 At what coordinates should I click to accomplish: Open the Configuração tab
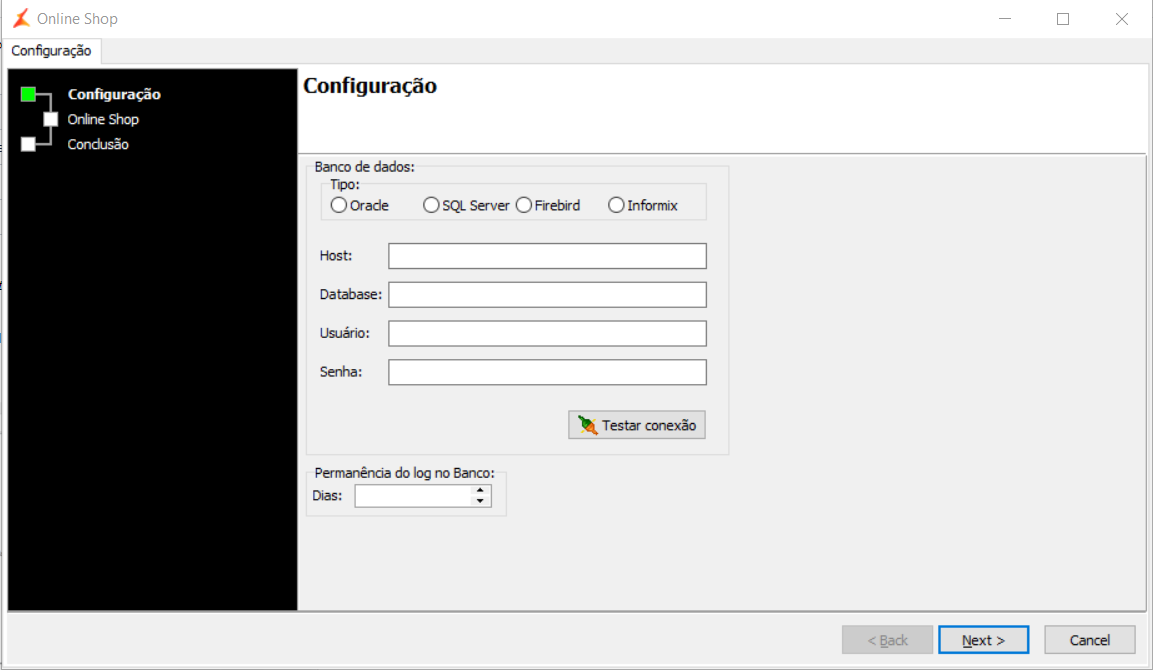(51, 51)
